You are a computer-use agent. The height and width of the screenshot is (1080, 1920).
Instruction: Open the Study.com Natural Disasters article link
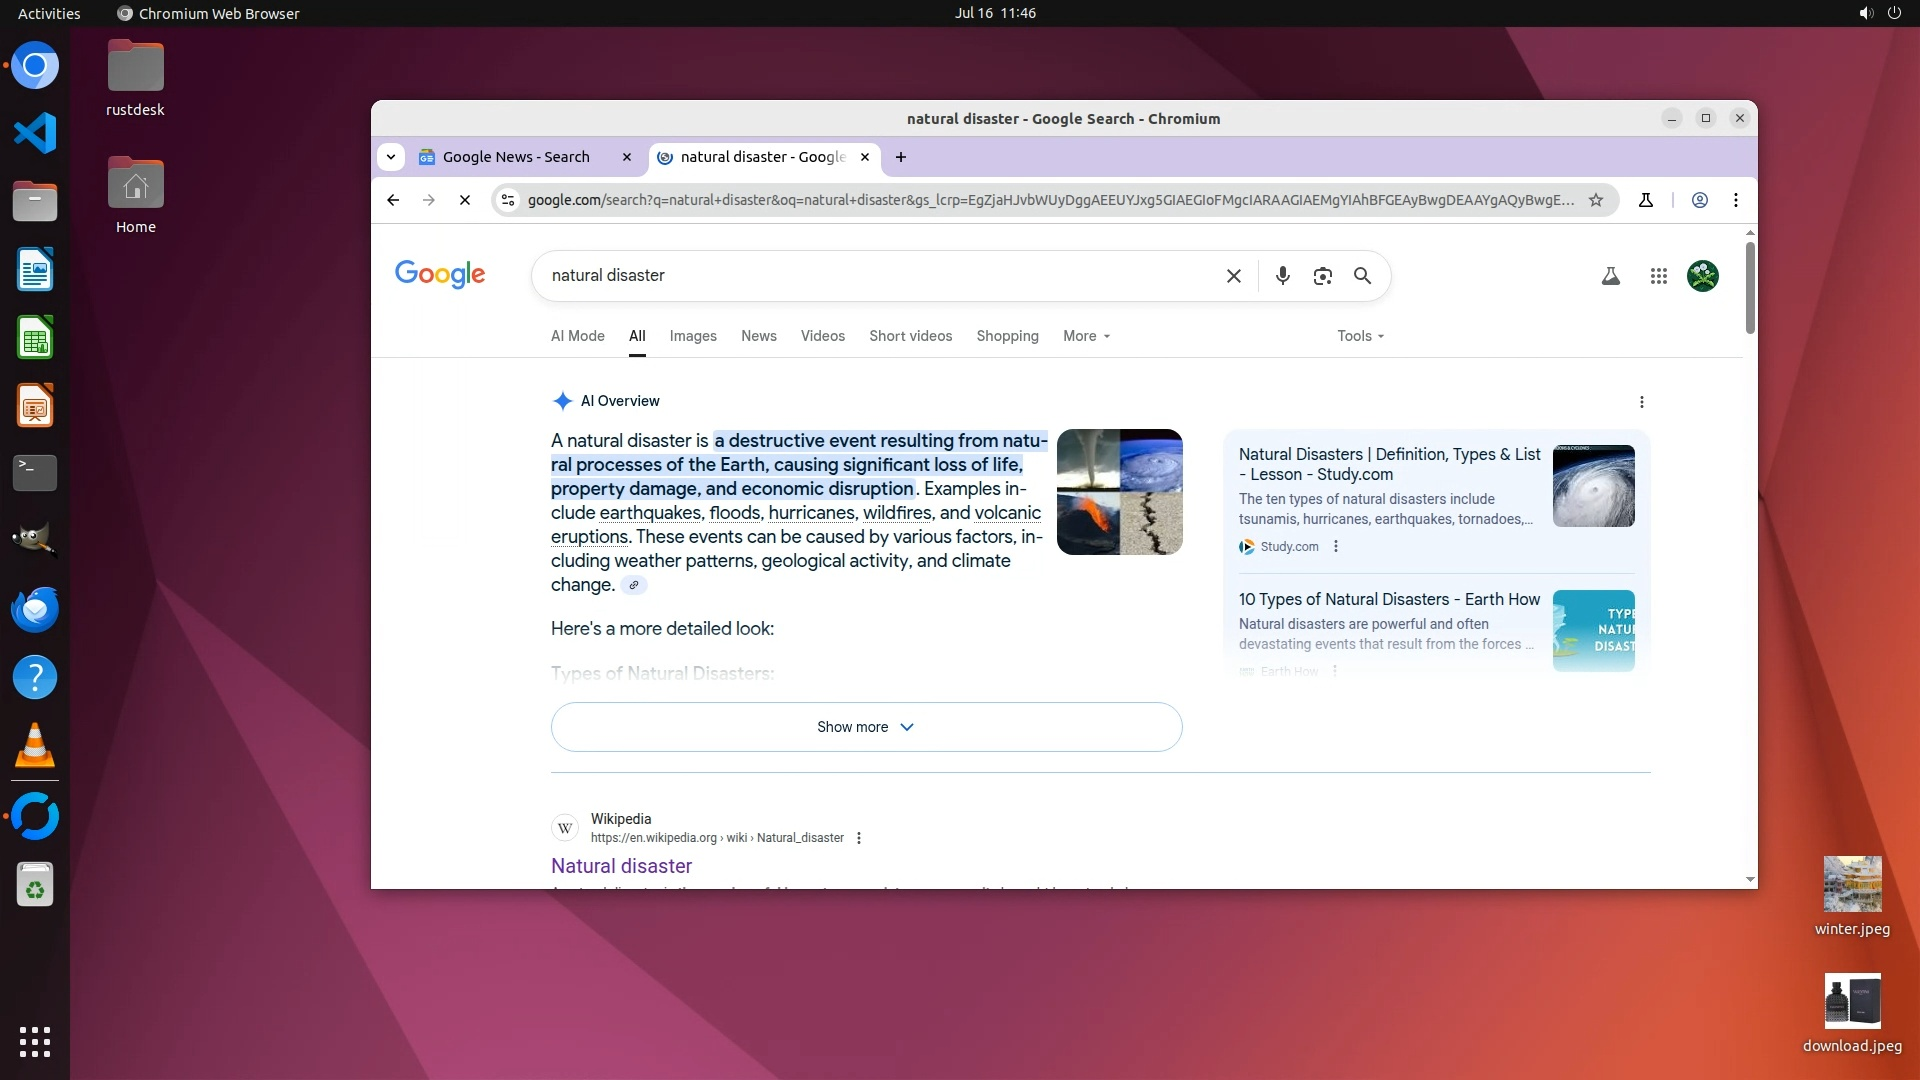click(x=1389, y=464)
